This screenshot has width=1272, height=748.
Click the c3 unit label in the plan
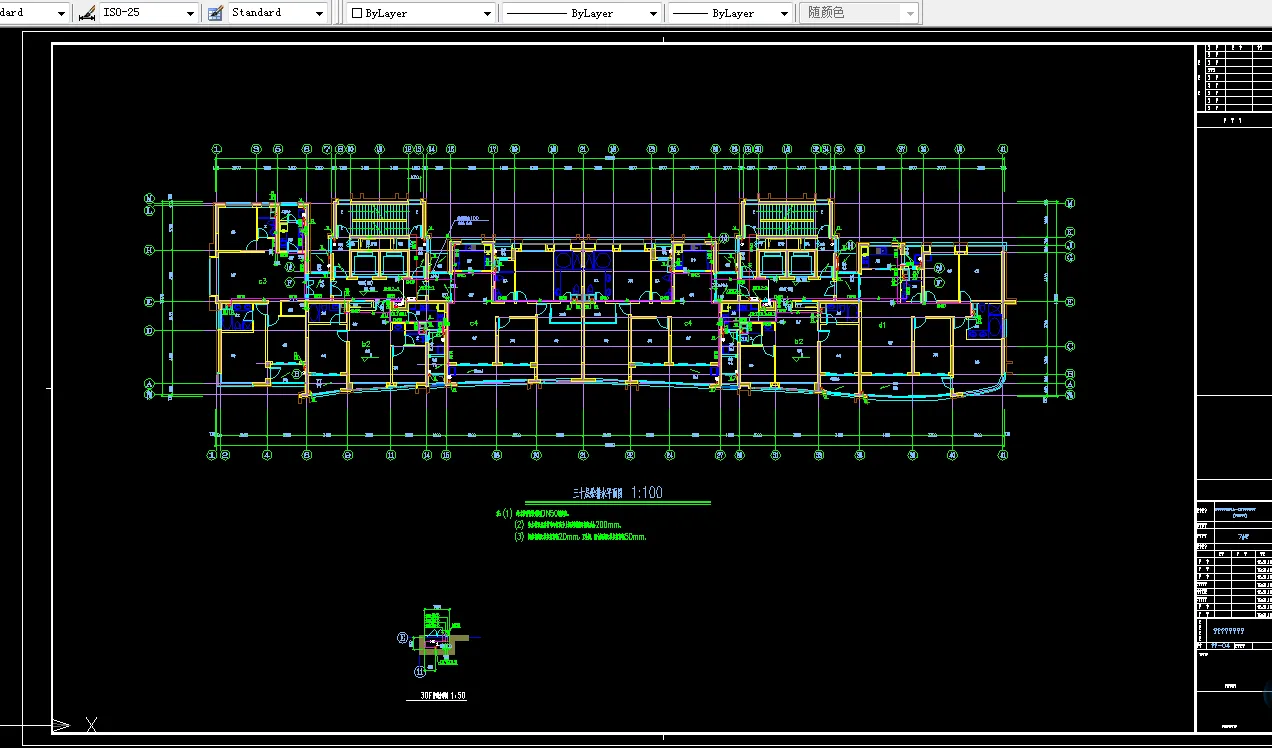(x=263, y=282)
